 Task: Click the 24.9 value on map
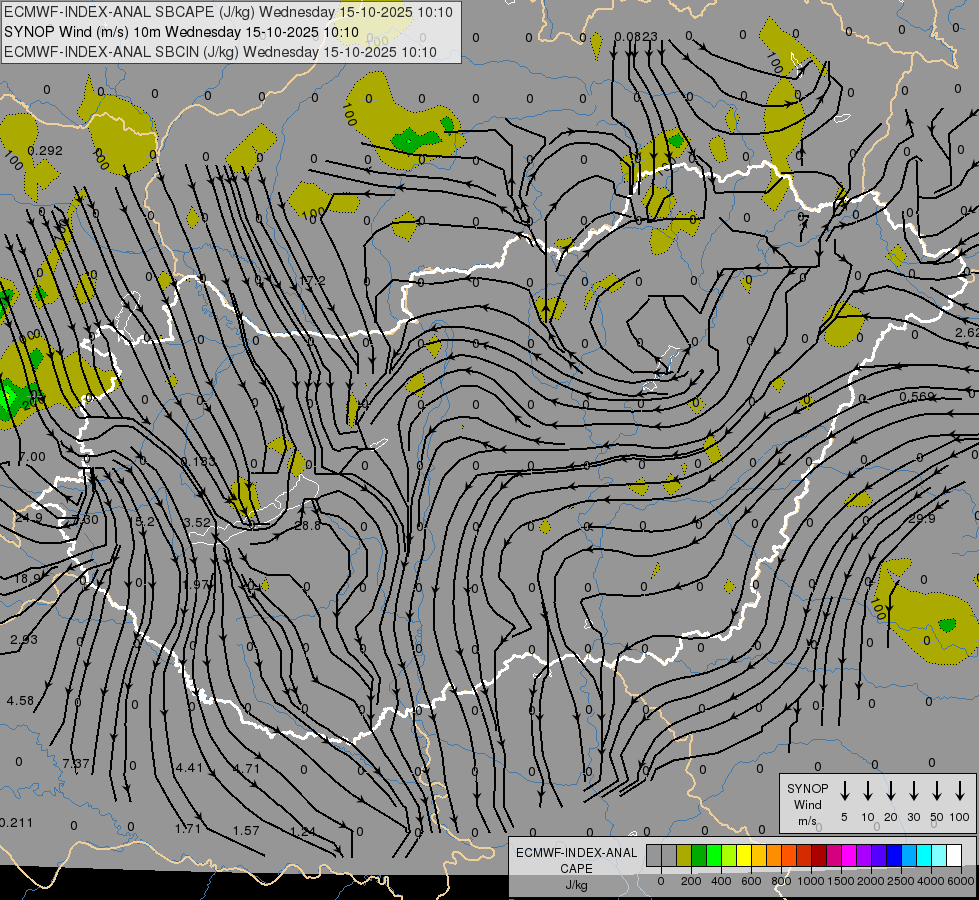pyautogui.click(x=29, y=518)
